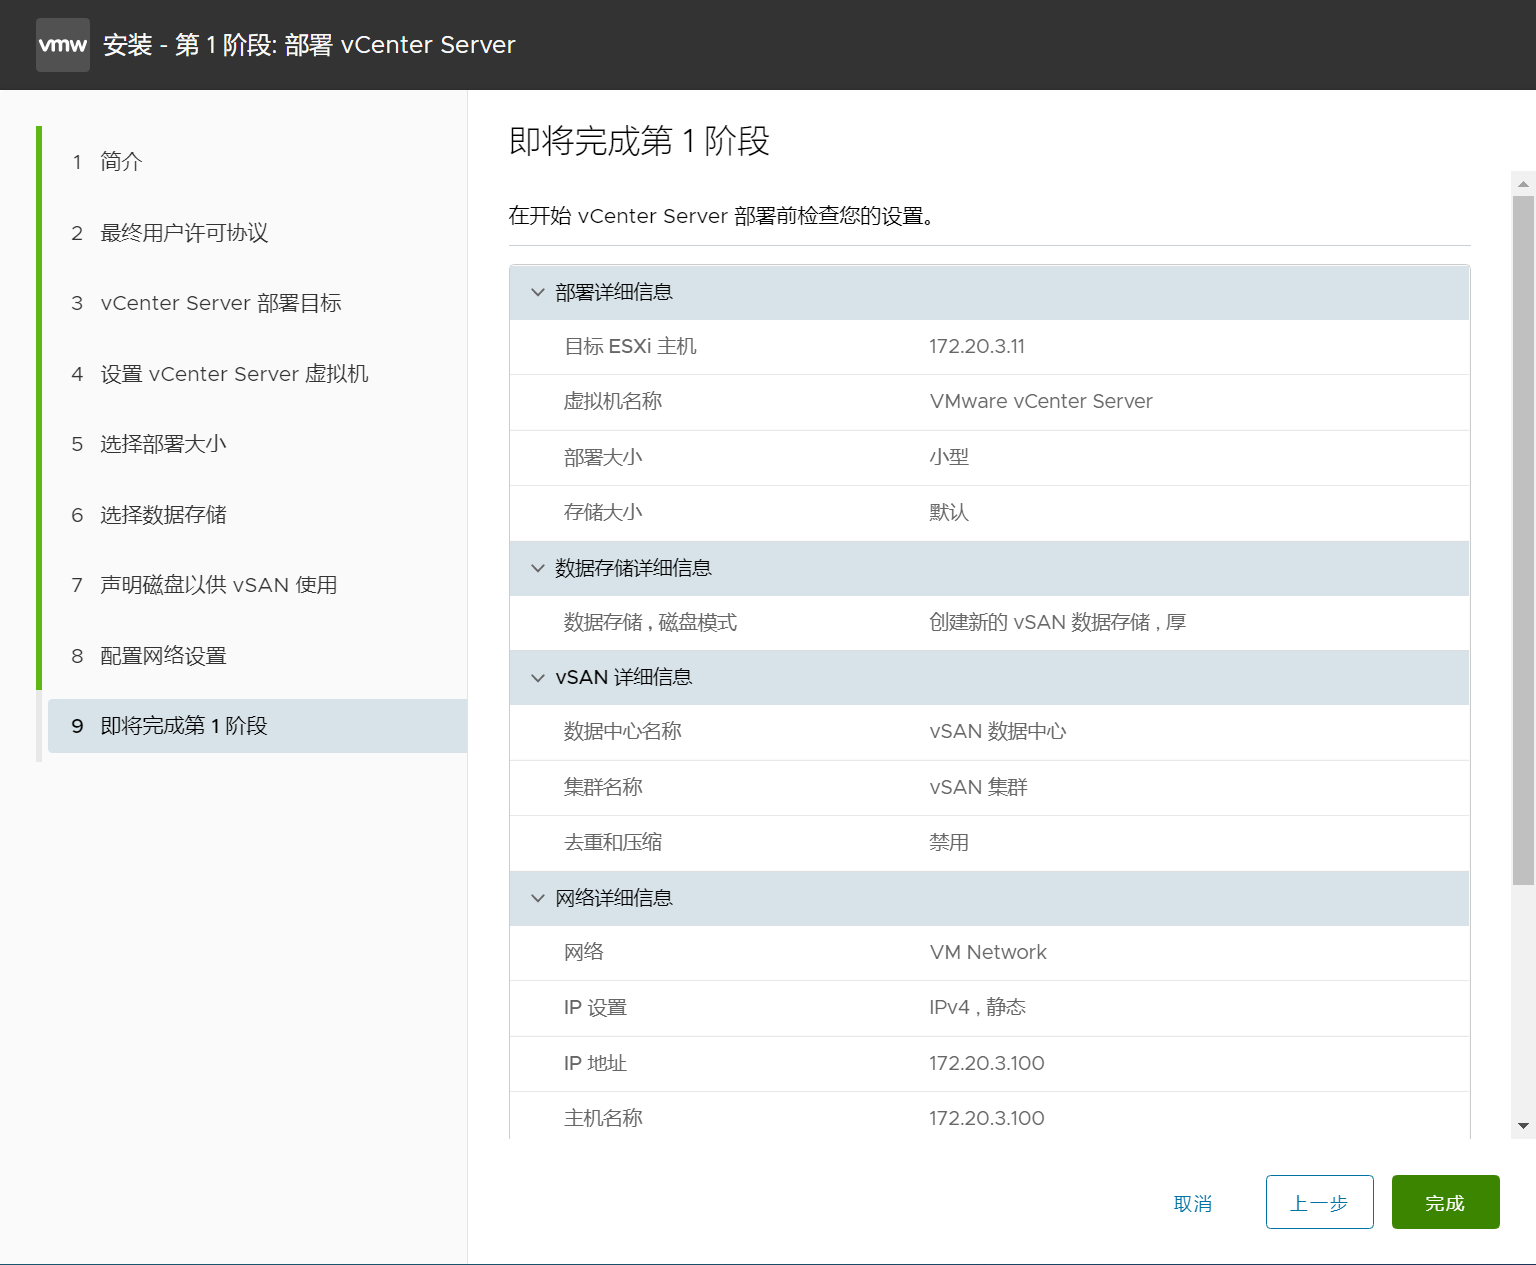
Task: Collapse the 部署详细信息 section chevron
Action: [538, 292]
